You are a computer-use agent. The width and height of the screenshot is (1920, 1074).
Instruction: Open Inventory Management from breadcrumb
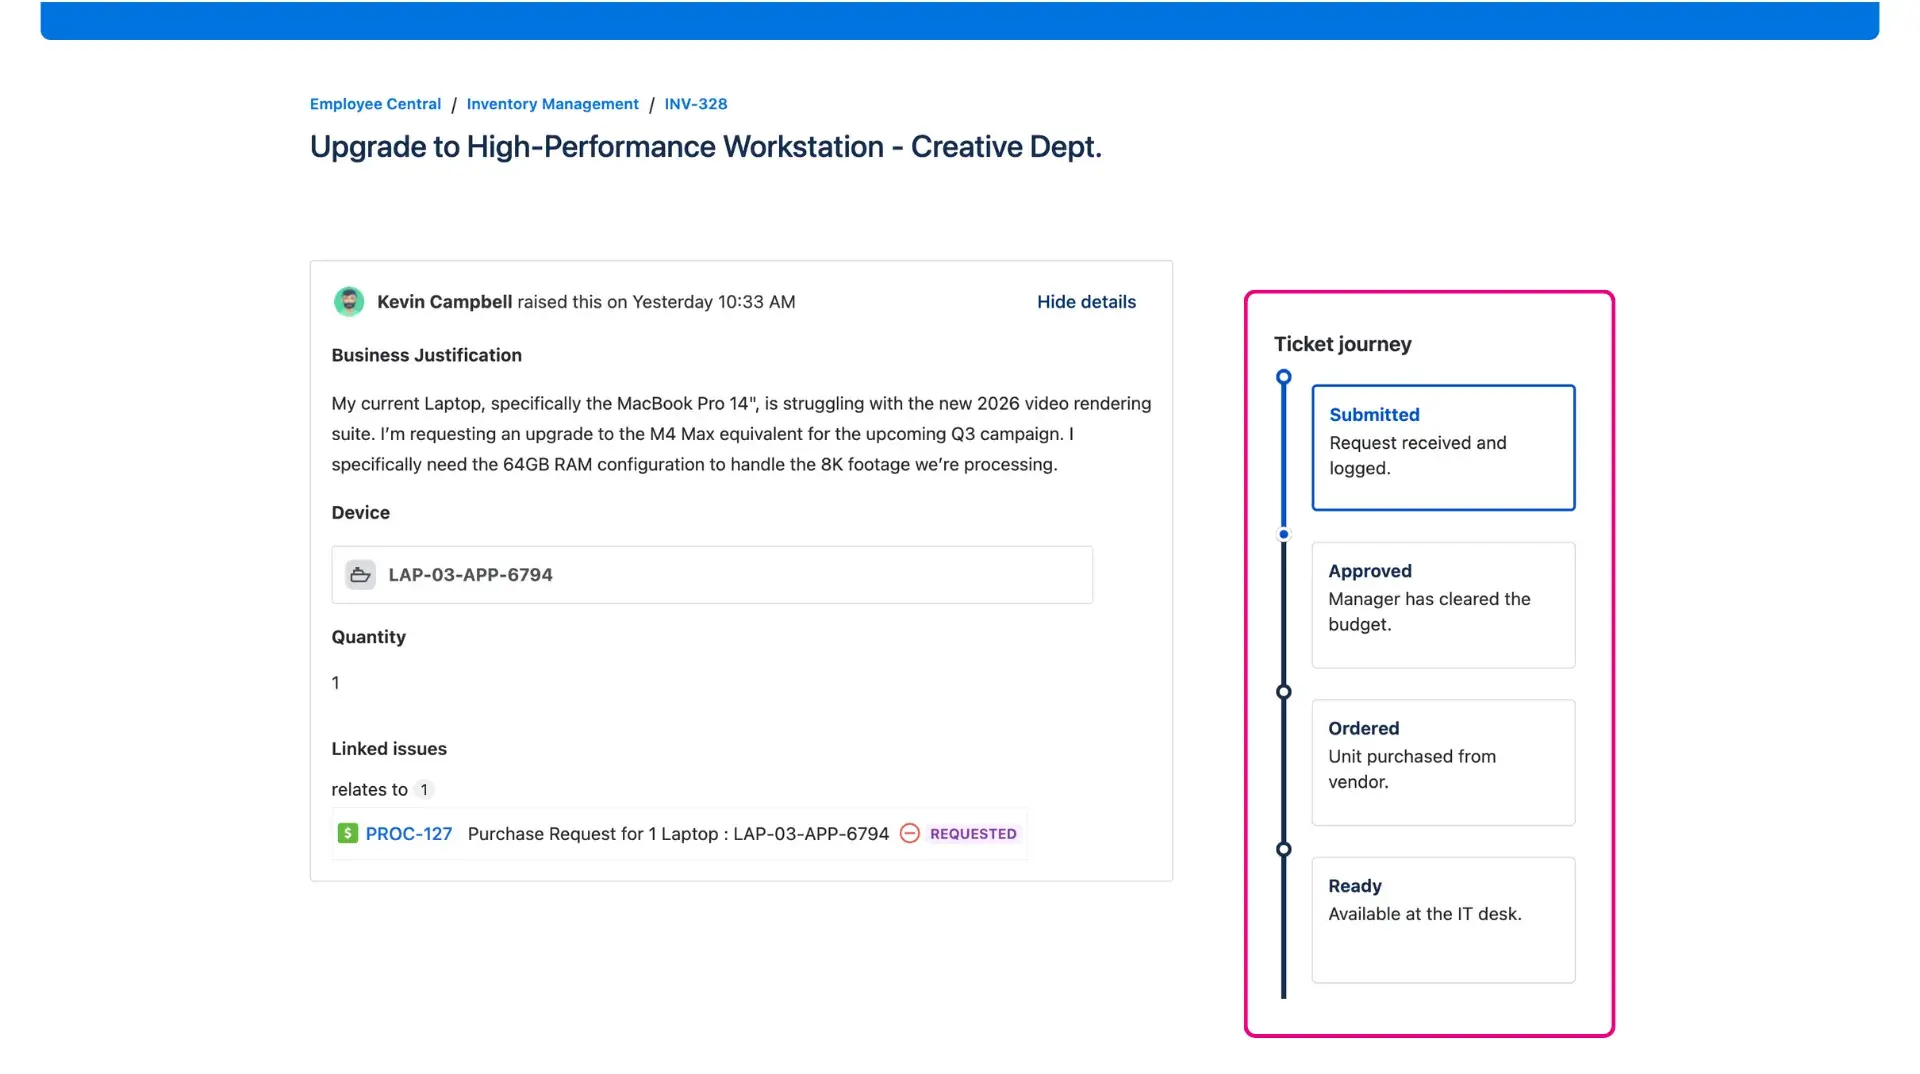[552, 103]
